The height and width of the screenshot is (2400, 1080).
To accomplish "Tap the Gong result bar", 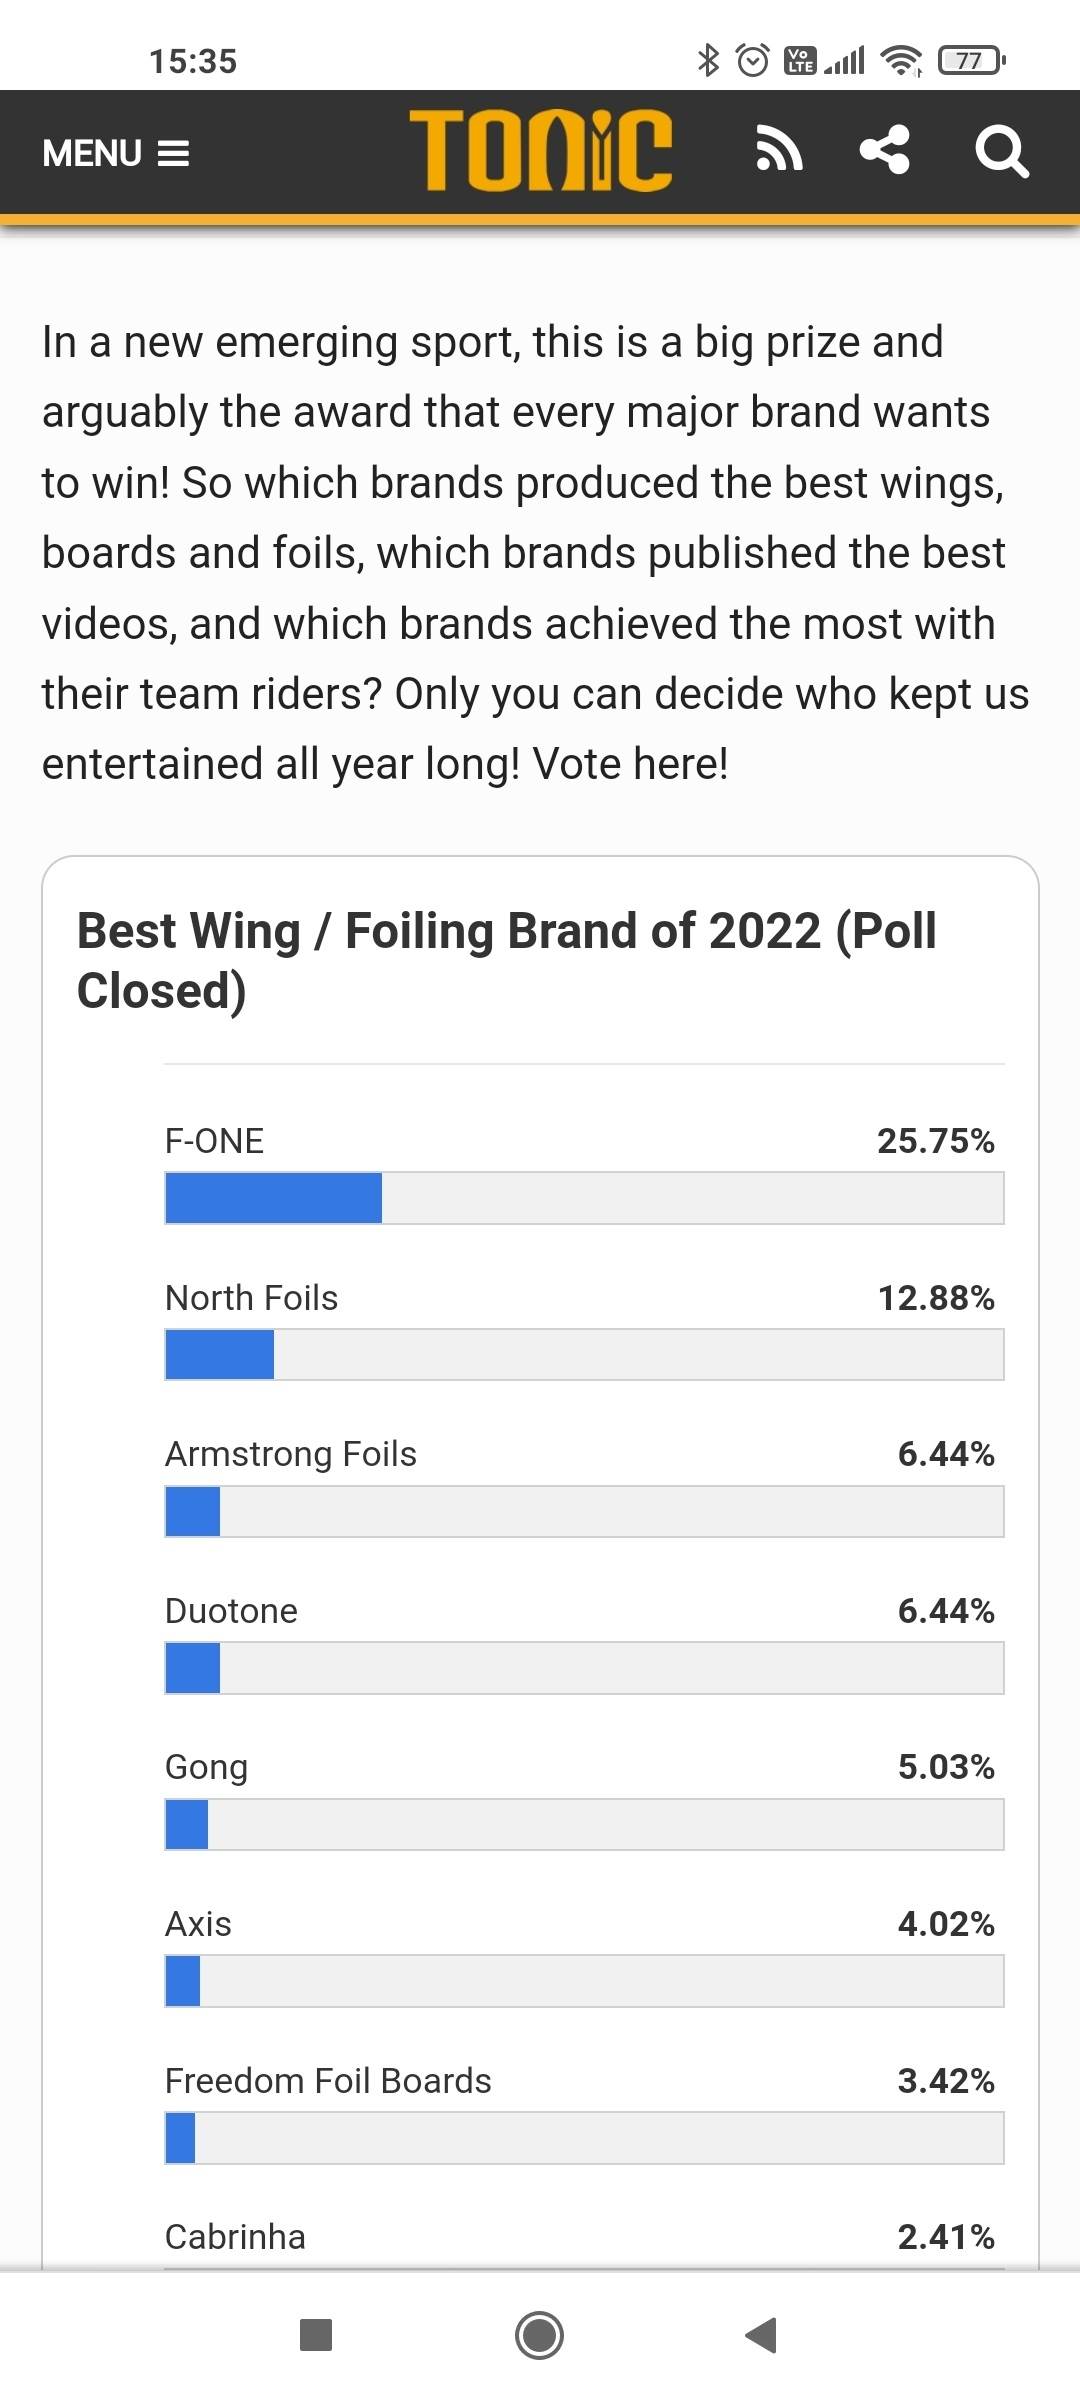I will coord(584,1825).
